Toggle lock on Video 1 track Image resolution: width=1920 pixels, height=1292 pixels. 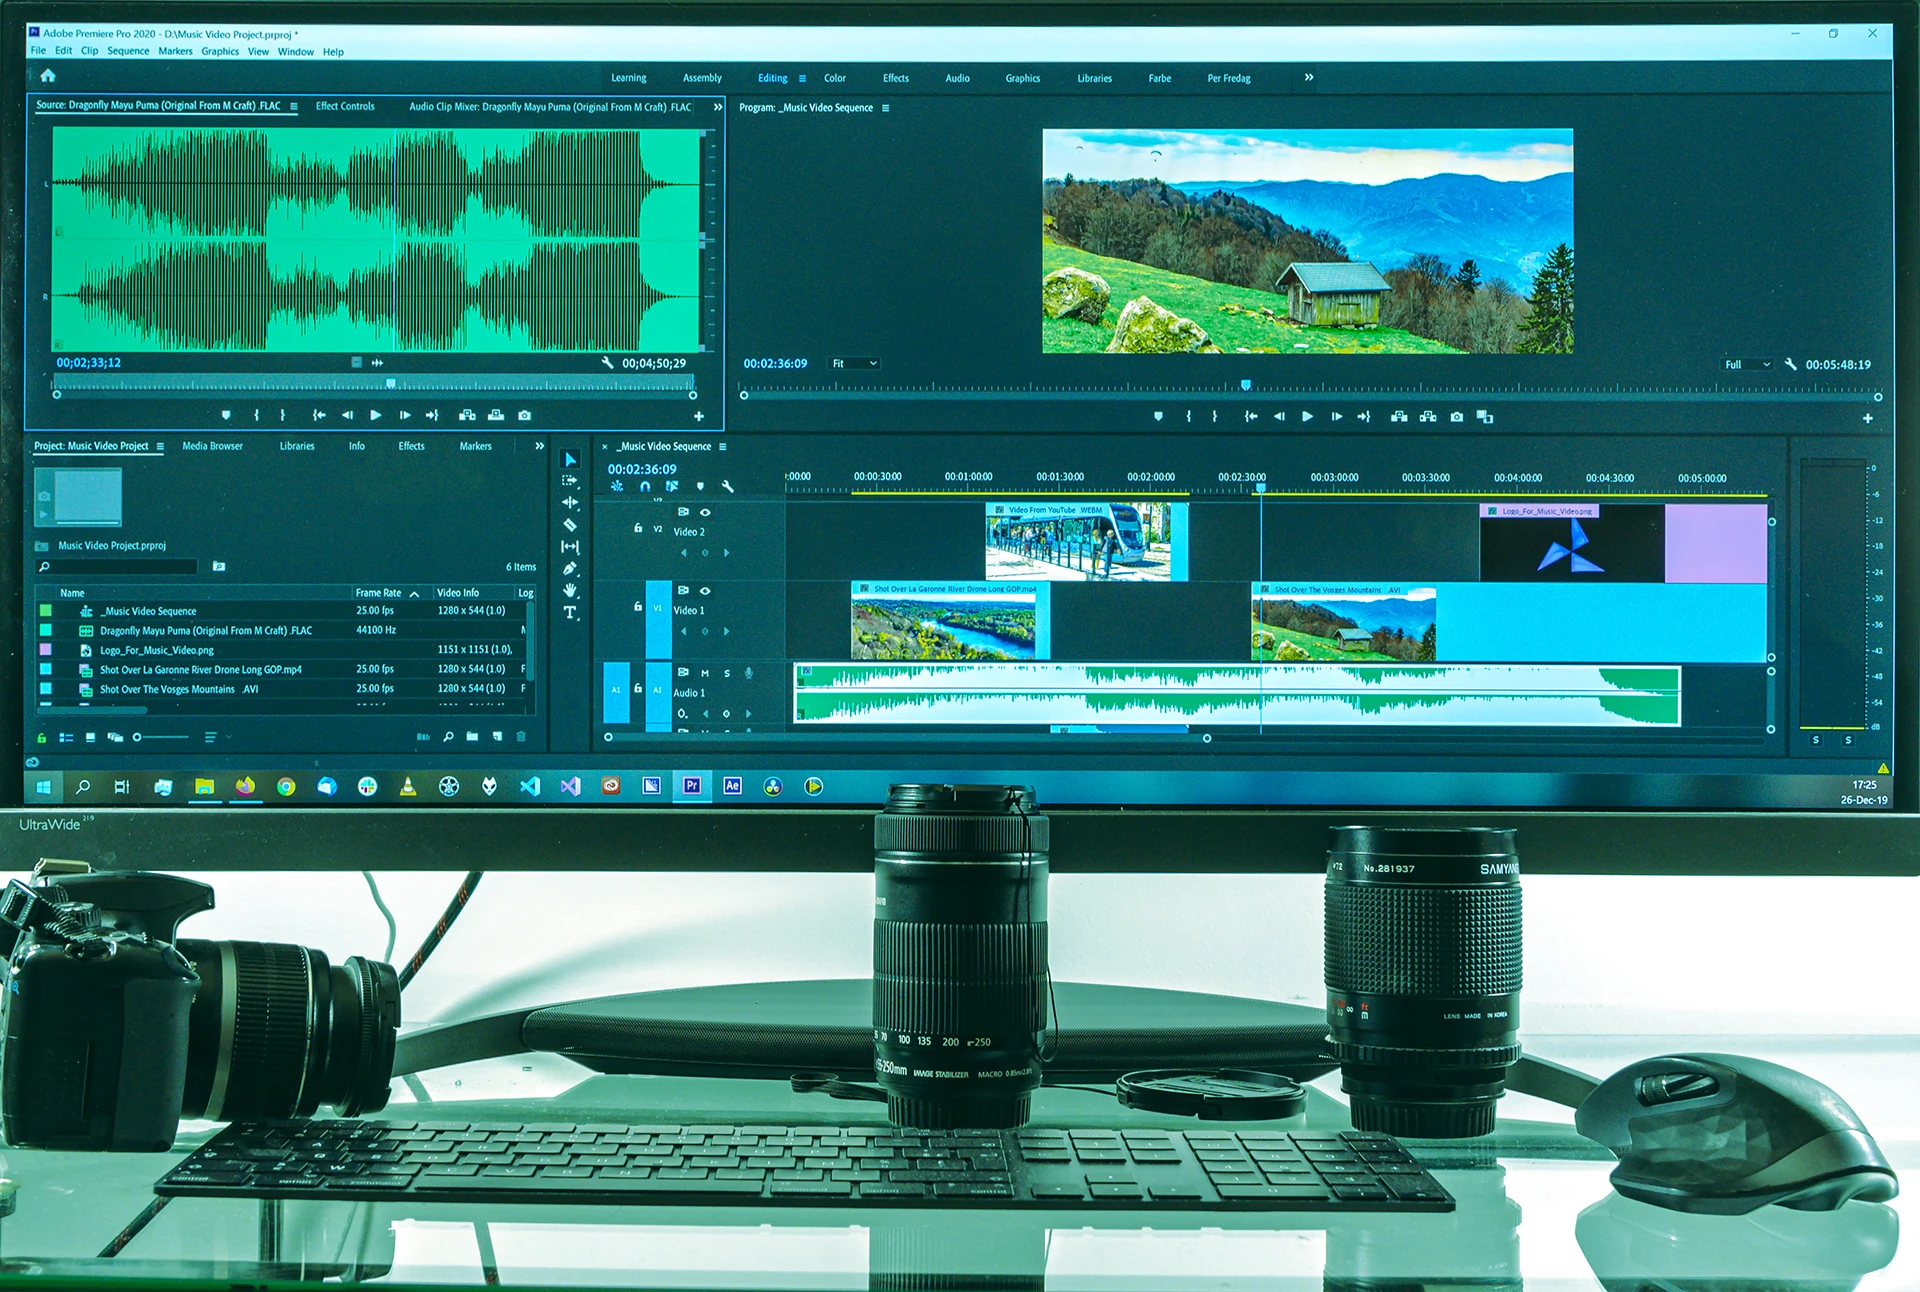638,606
